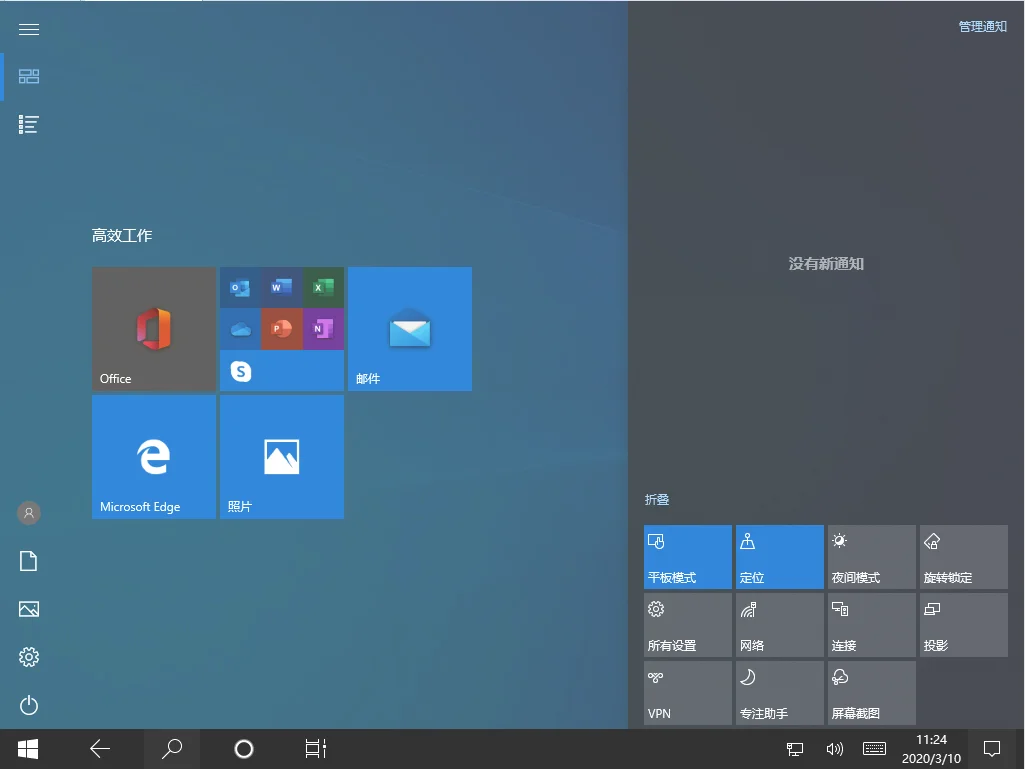Toggle the action center notification icon
Image resolution: width=1025 pixels, height=769 pixels.
pyautogui.click(x=992, y=749)
